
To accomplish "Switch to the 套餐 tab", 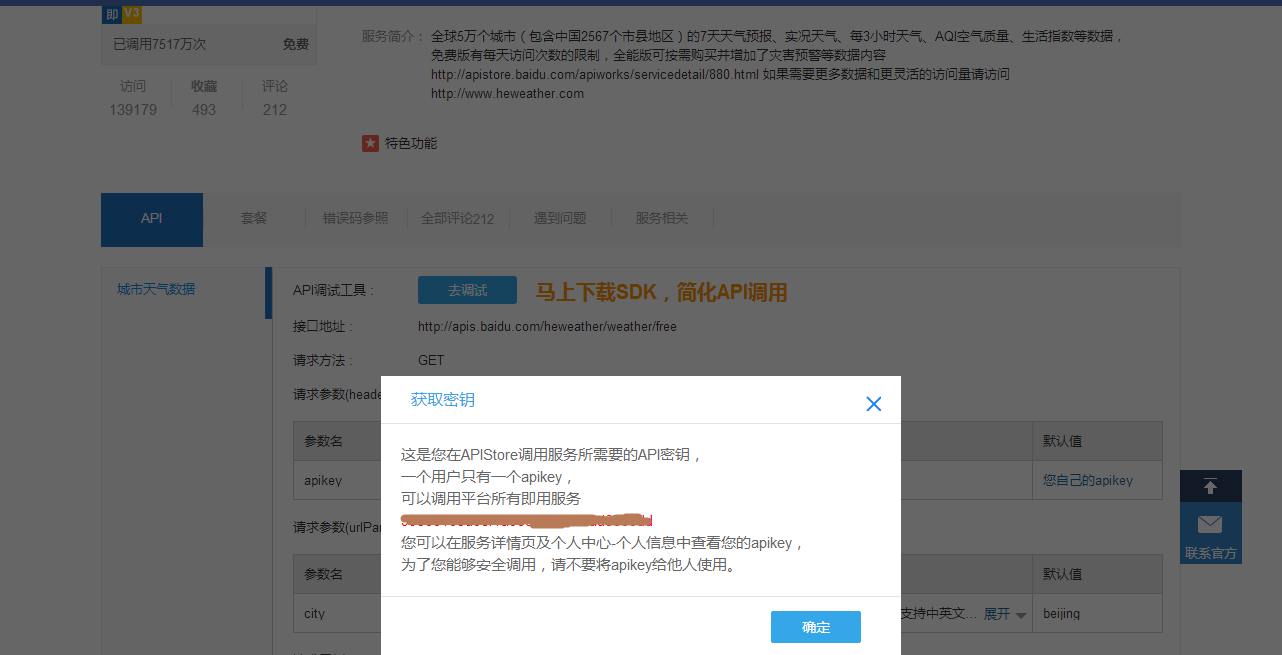I will [253, 219].
